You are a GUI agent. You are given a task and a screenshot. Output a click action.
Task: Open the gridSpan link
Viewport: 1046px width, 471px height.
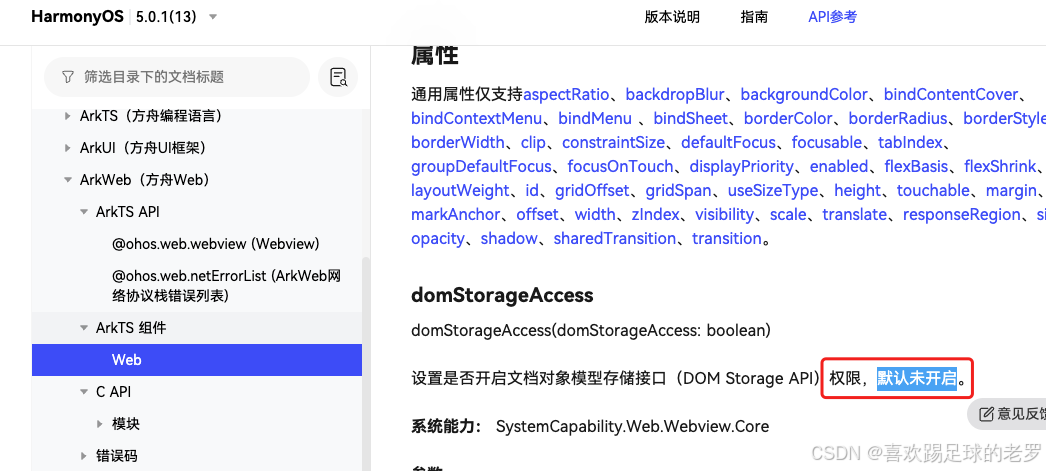pos(678,190)
